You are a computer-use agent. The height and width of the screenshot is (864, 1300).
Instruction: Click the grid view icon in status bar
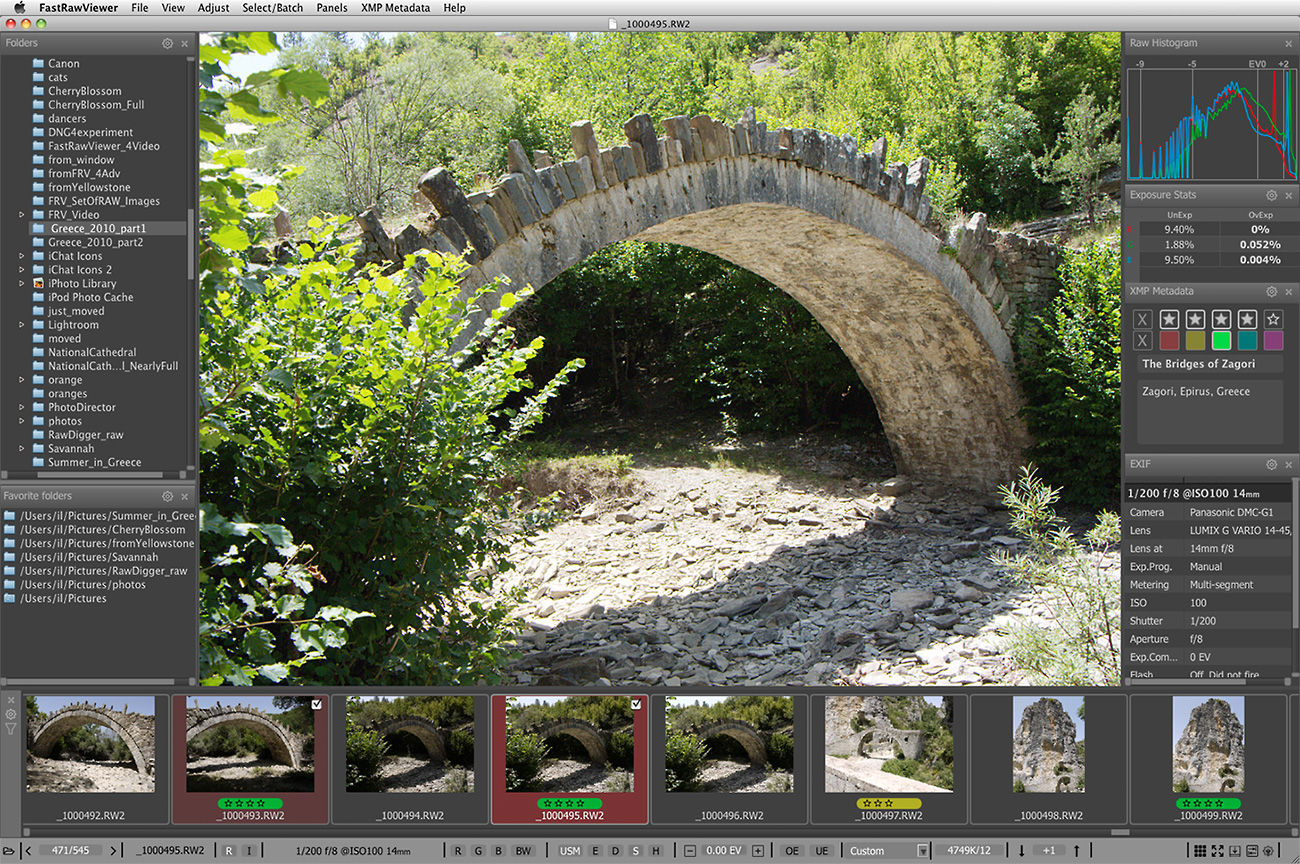coord(1201,851)
